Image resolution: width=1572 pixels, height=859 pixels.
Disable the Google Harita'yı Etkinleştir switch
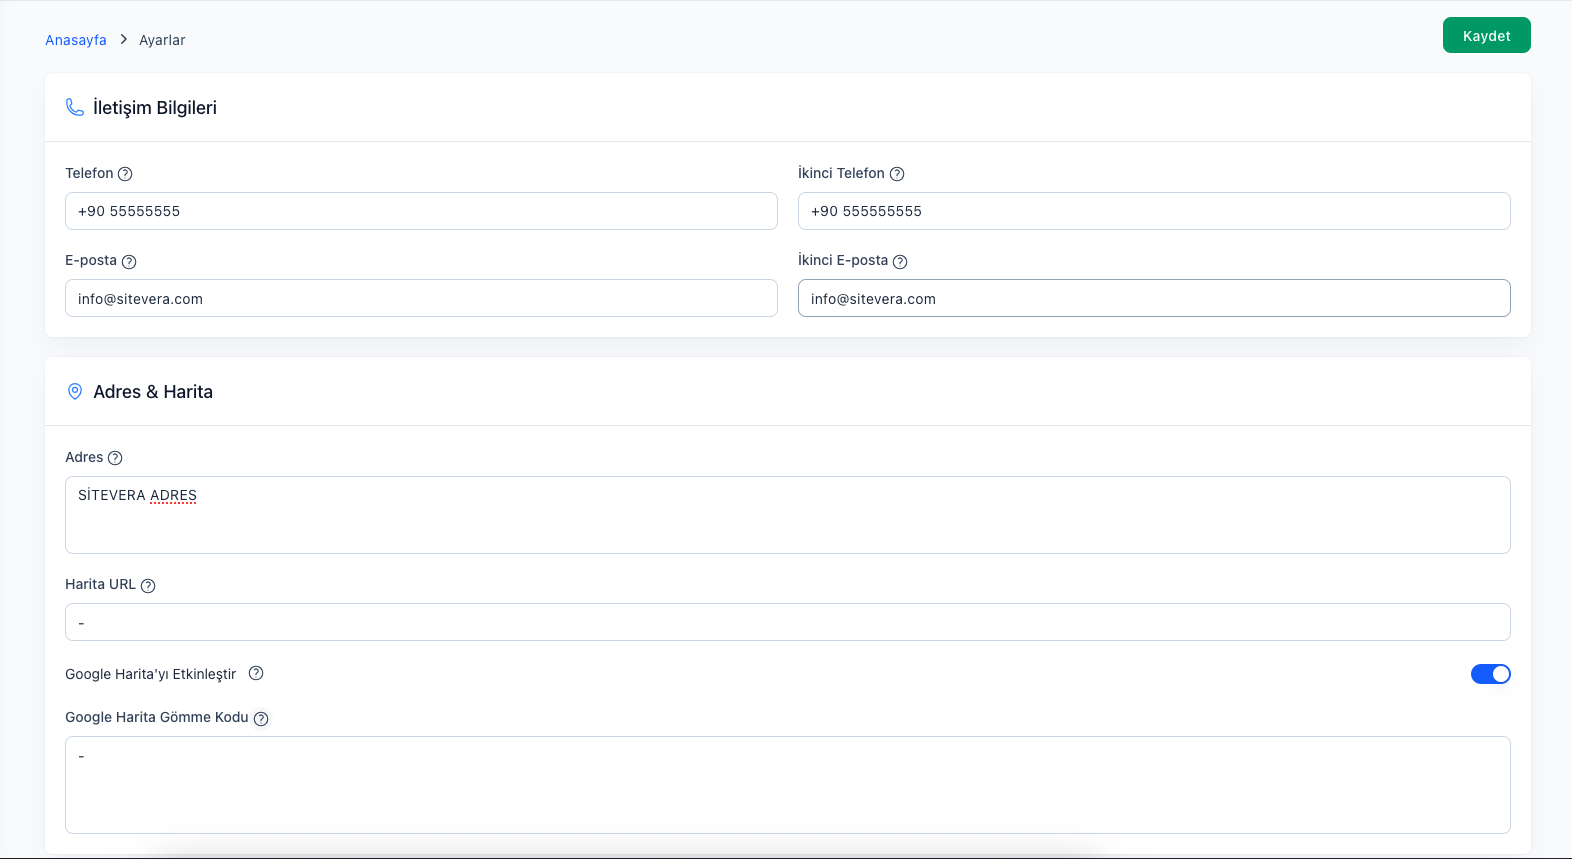[x=1490, y=674]
